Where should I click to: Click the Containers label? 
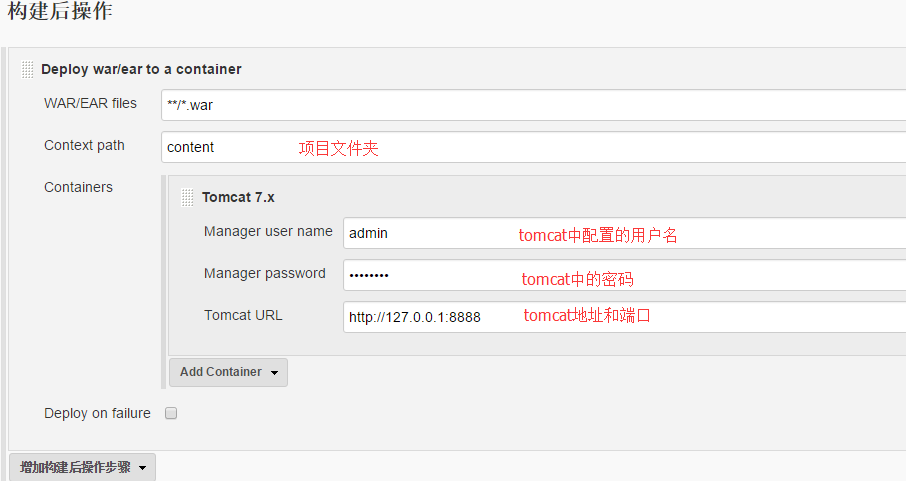click(78, 187)
